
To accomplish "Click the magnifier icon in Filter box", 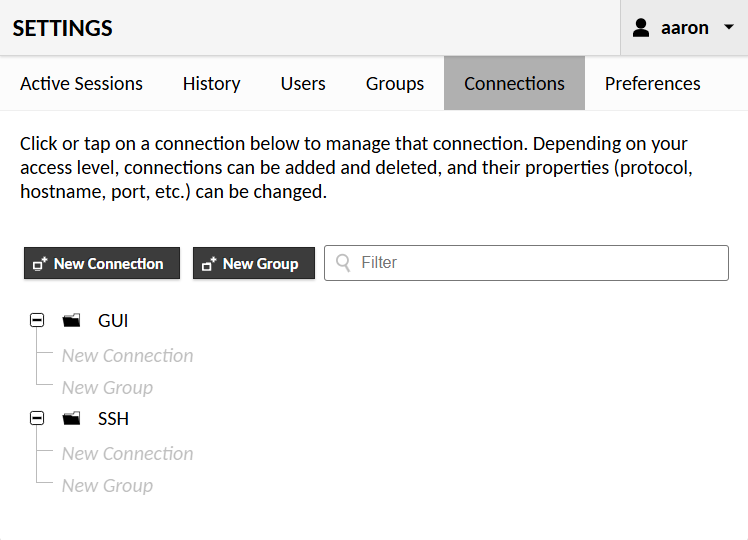I will [344, 263].
